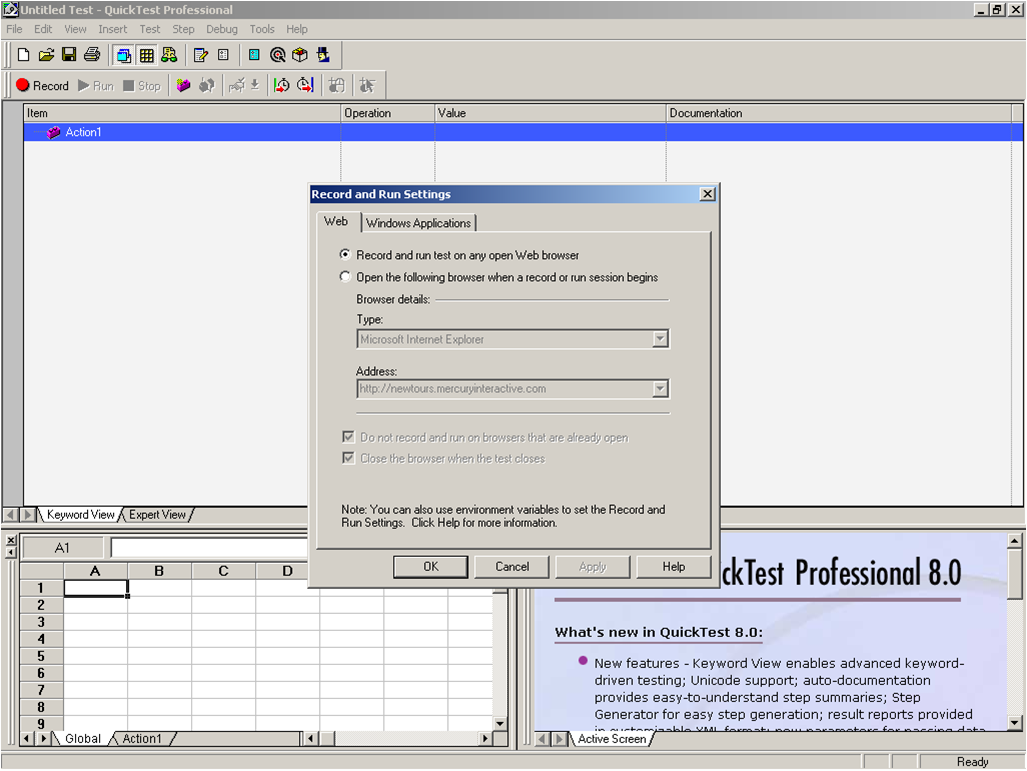Open the Address dropdown arrow
Screen dimensions: 1027x771
coord(660,388)
